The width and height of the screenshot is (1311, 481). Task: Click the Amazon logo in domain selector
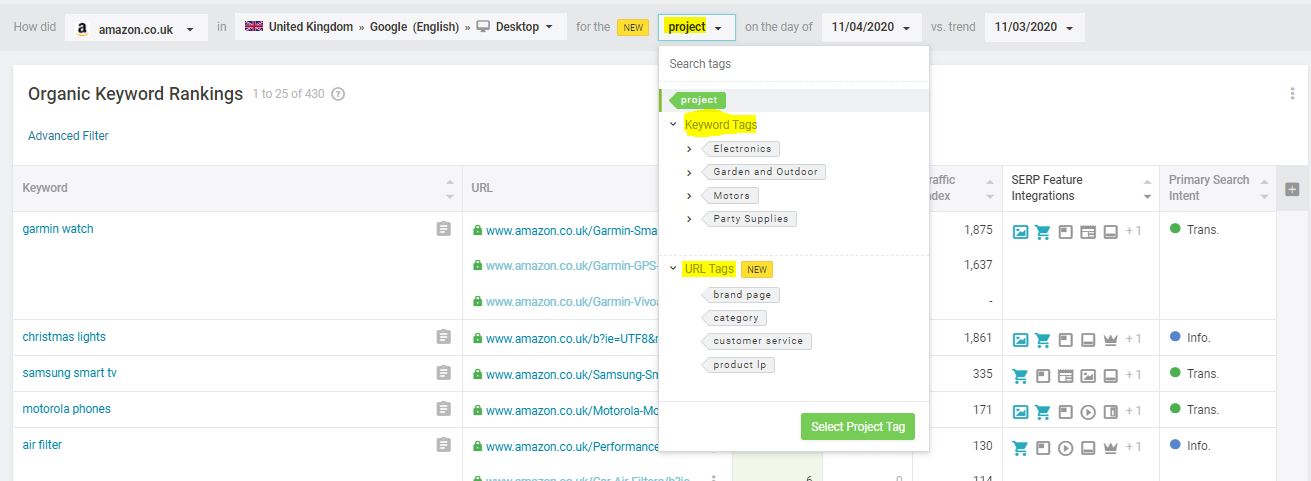coord(83,29)
